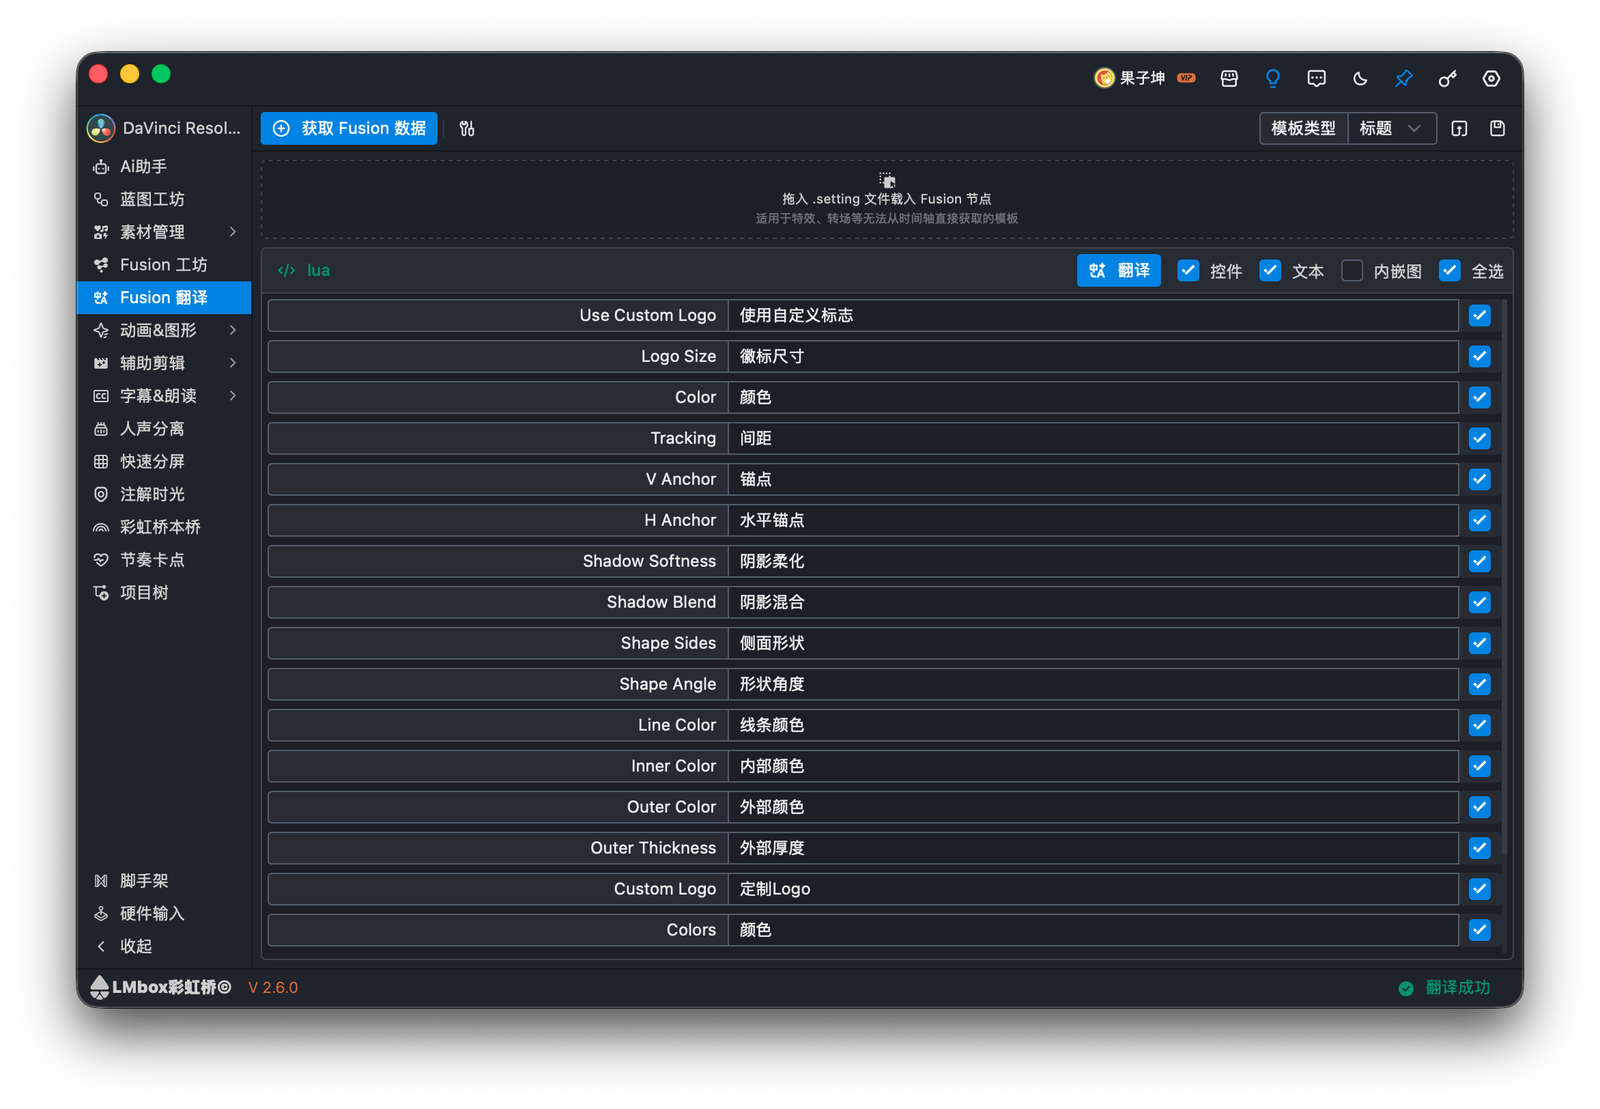
Task: Click the filter settings icon beside 获取 Fusion 数据
Action: pos(467,128)
